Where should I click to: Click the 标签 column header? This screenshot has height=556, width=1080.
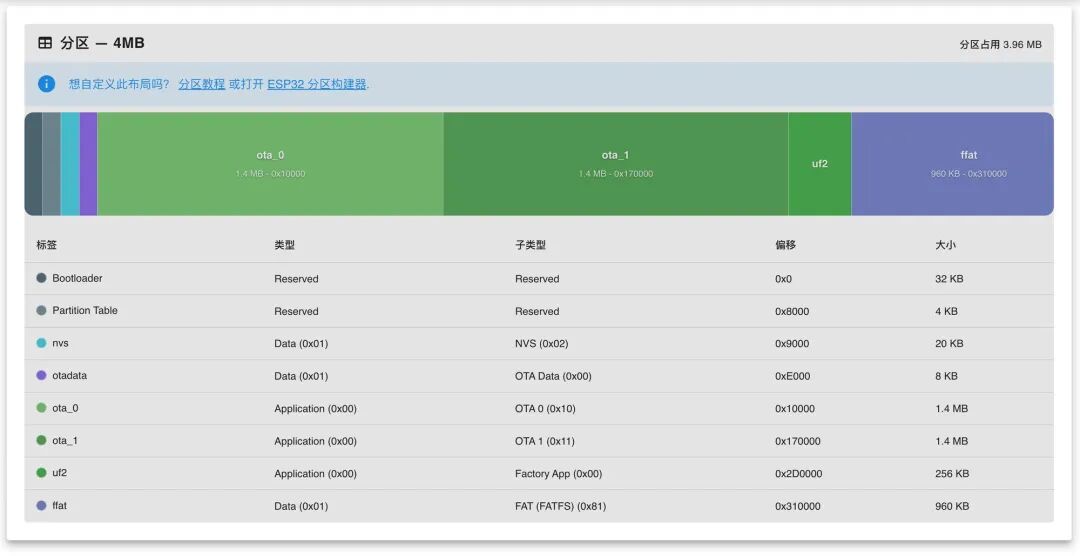click(x=47, y=245)
